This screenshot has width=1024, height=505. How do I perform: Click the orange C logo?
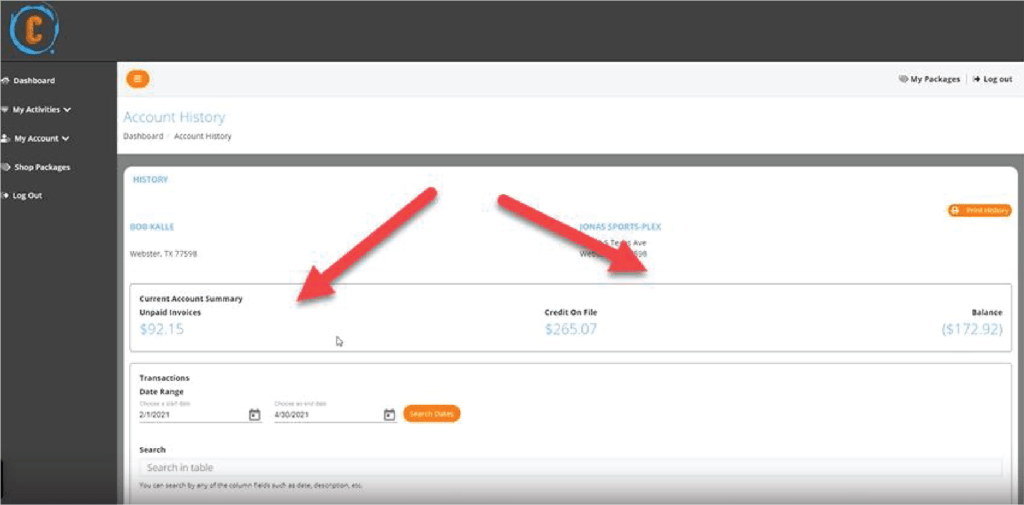34,28
